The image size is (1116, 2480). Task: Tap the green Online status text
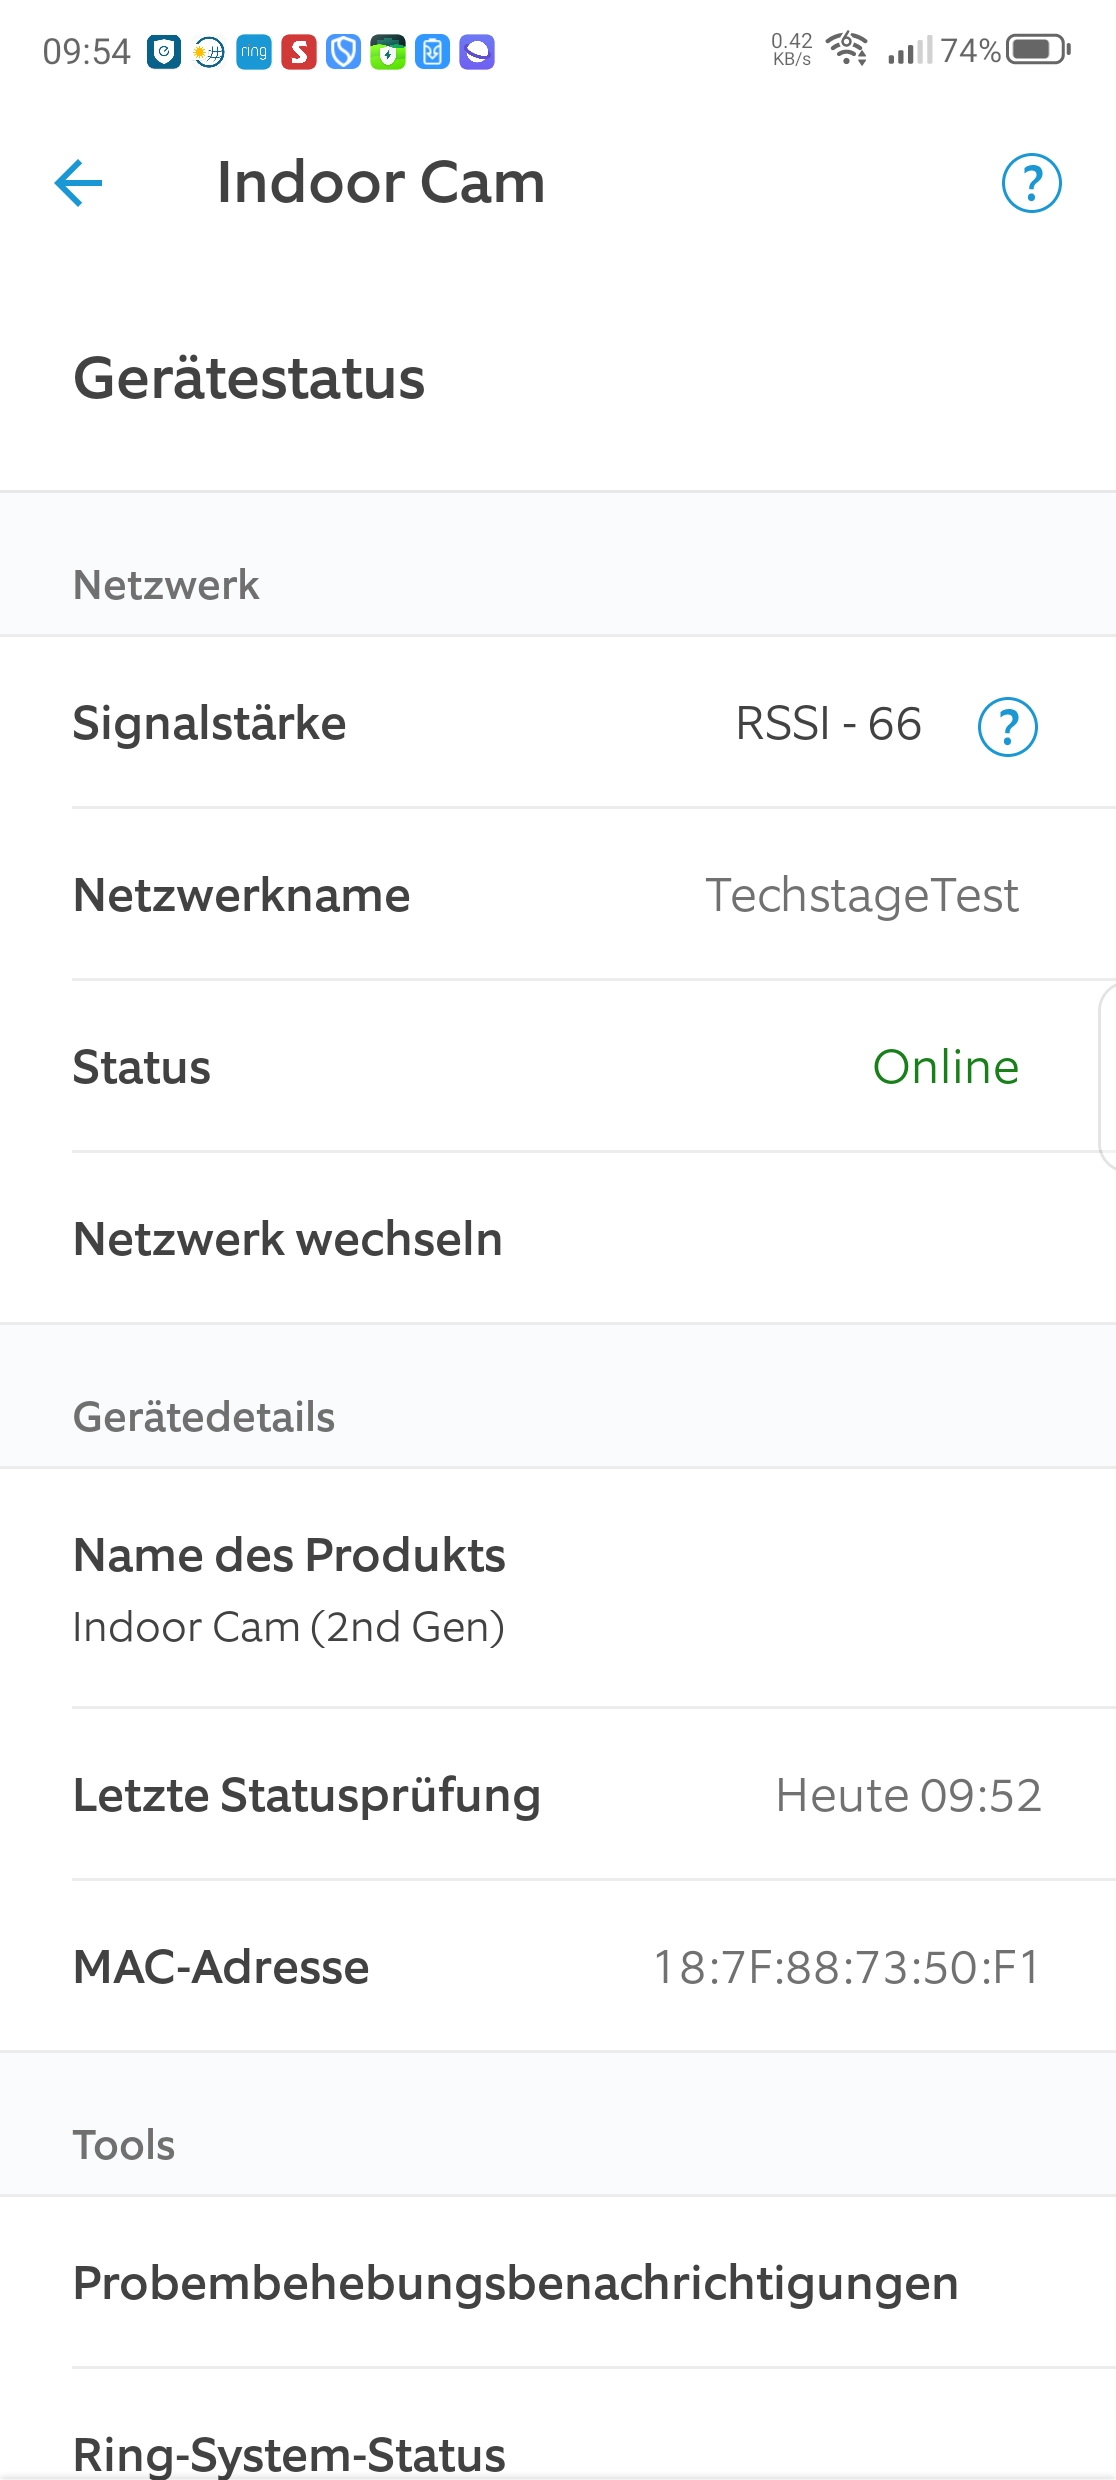tap(946, 1067)
